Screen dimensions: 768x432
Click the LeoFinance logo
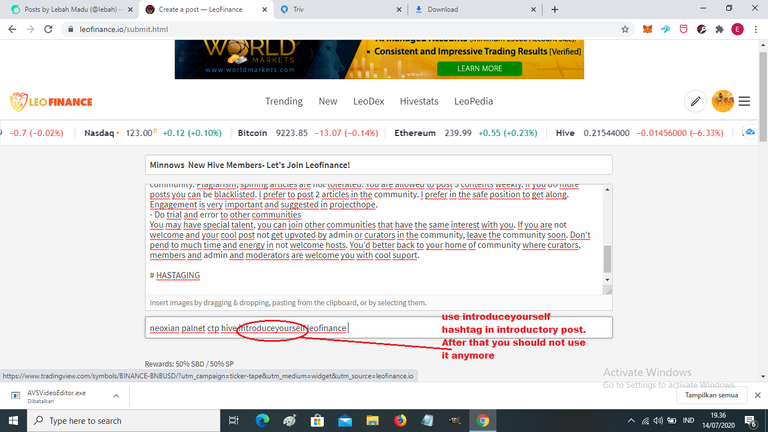point(51,102)
